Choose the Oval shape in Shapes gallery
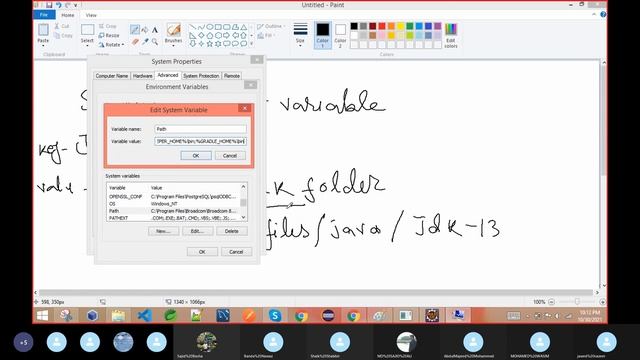The image size is (640, 360). pyautogui.click(x=210, y=27)
